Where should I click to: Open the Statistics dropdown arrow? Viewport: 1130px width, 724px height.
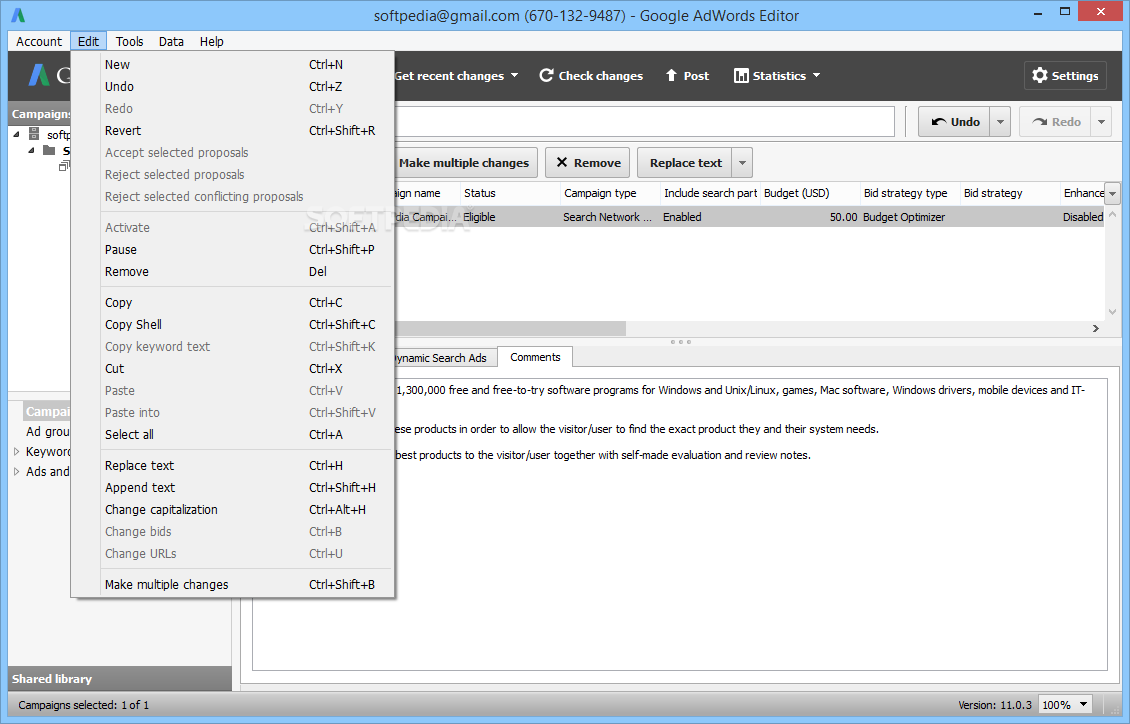pyautogui.click(x=817, y=76)
